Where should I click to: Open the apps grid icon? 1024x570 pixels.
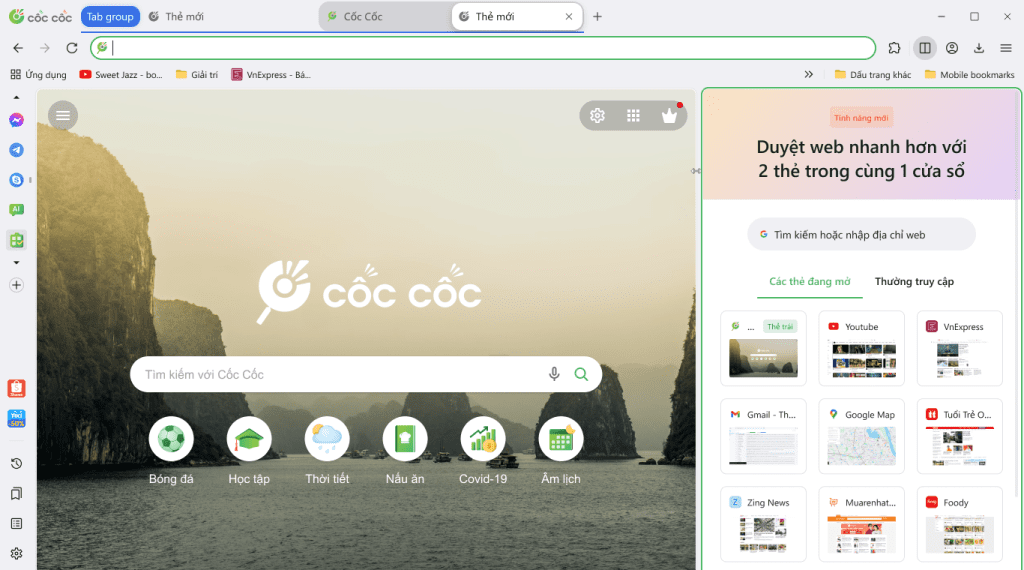tap(633, 116)
